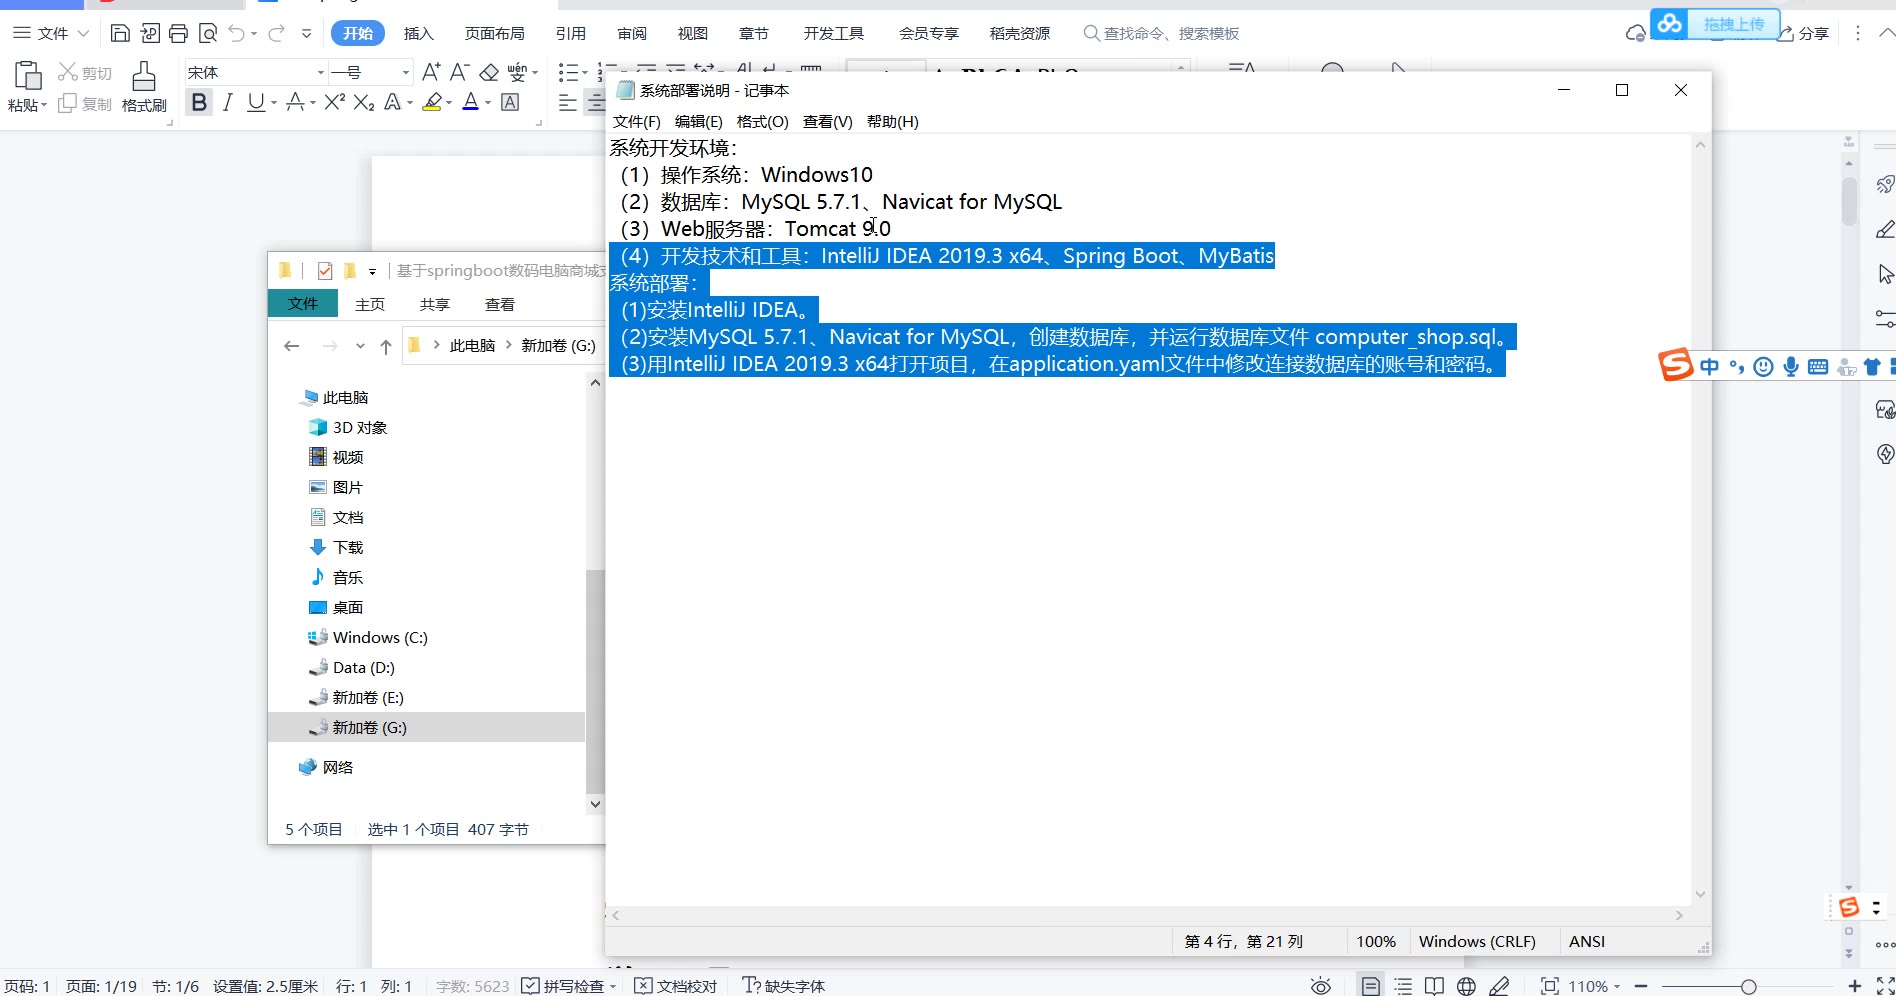Switch to outline view in WPS status bar
The height and width of the screenshot is (996, 1896).
click(1404, 986)
